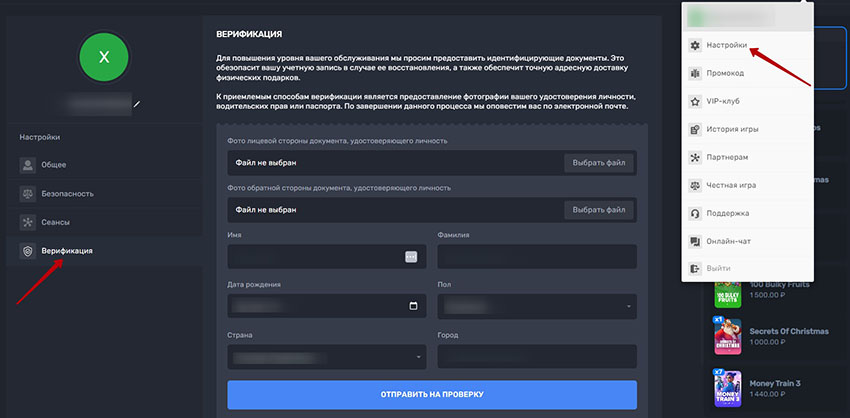Select Партнерам in the account menu
850x418 pixels.
click(x=748, y=157)
